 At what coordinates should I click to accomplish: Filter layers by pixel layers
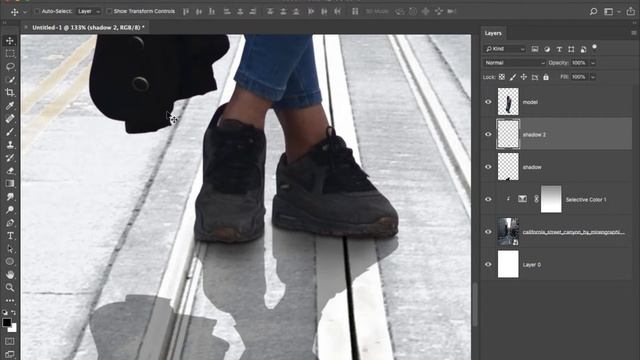[535, 49]
